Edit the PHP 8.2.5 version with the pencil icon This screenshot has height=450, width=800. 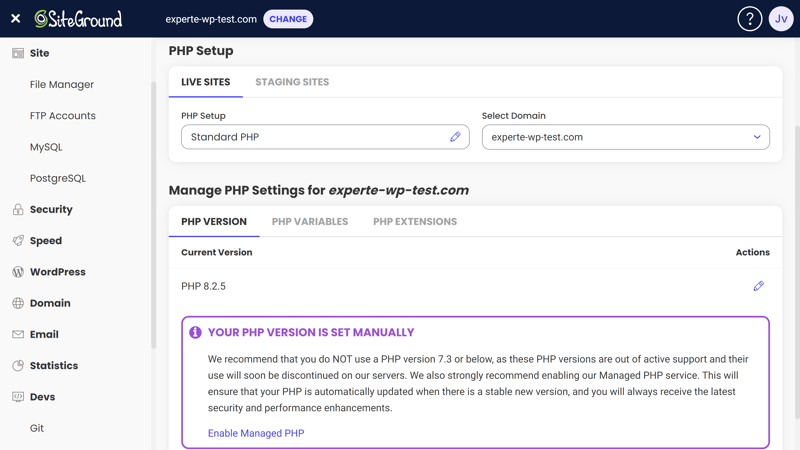[x=759, y=286]
